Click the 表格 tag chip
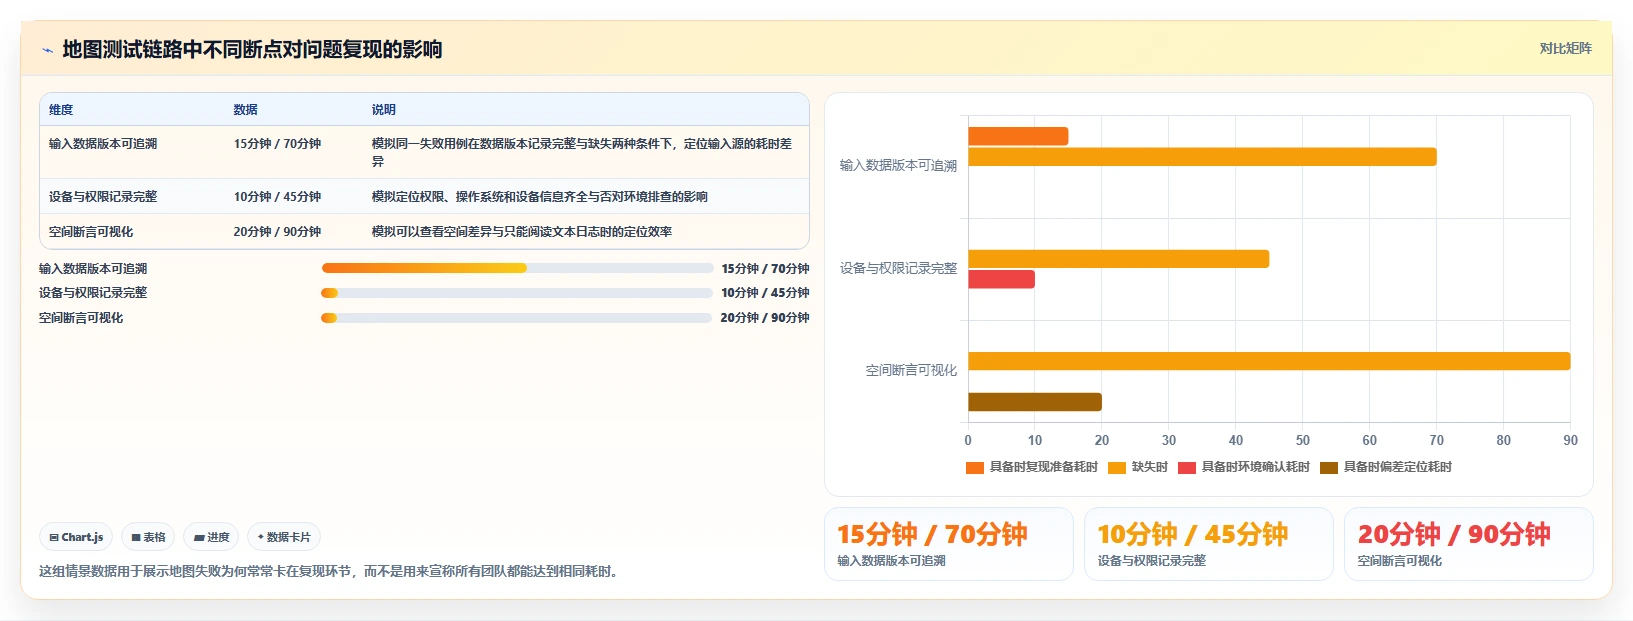Screen dimensions: 1633x621 tap(148, 537)
